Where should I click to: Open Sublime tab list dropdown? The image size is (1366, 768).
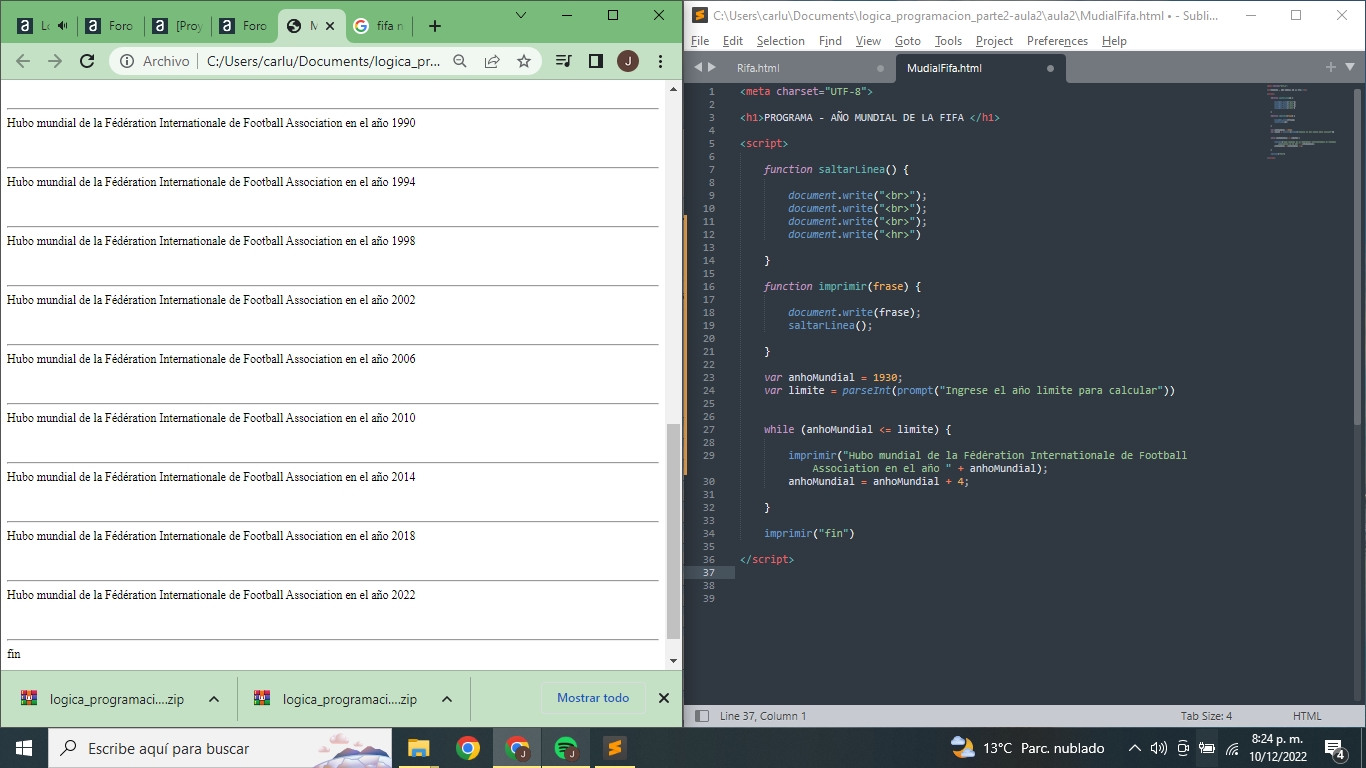(x=1349, y=67)
